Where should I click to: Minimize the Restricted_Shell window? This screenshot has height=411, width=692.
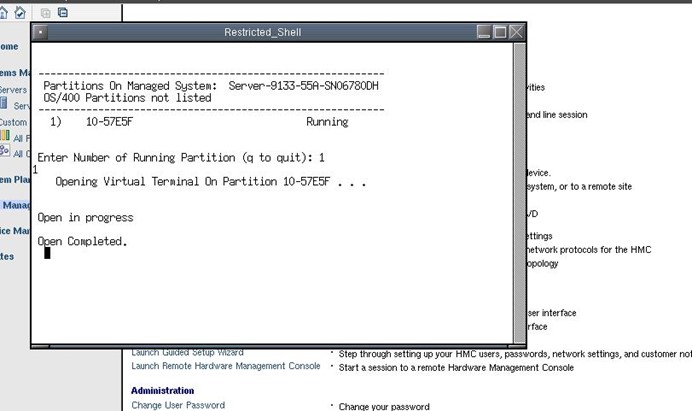(x=484, y=32)
